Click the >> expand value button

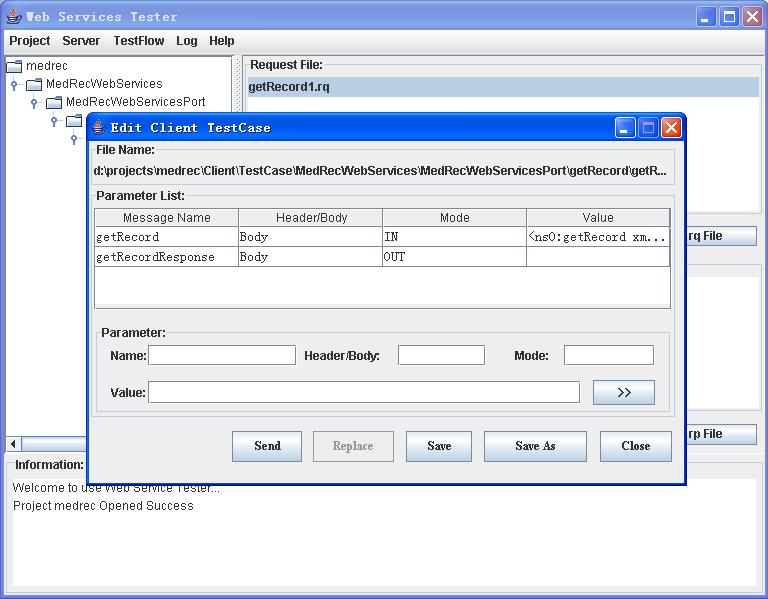tap(624, 392)
